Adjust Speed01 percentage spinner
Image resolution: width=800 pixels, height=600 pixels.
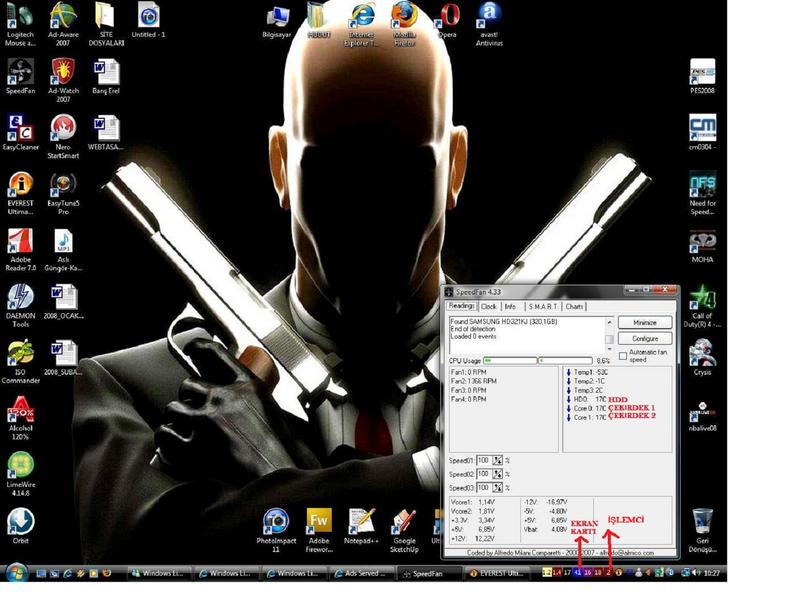coord(497,460)
